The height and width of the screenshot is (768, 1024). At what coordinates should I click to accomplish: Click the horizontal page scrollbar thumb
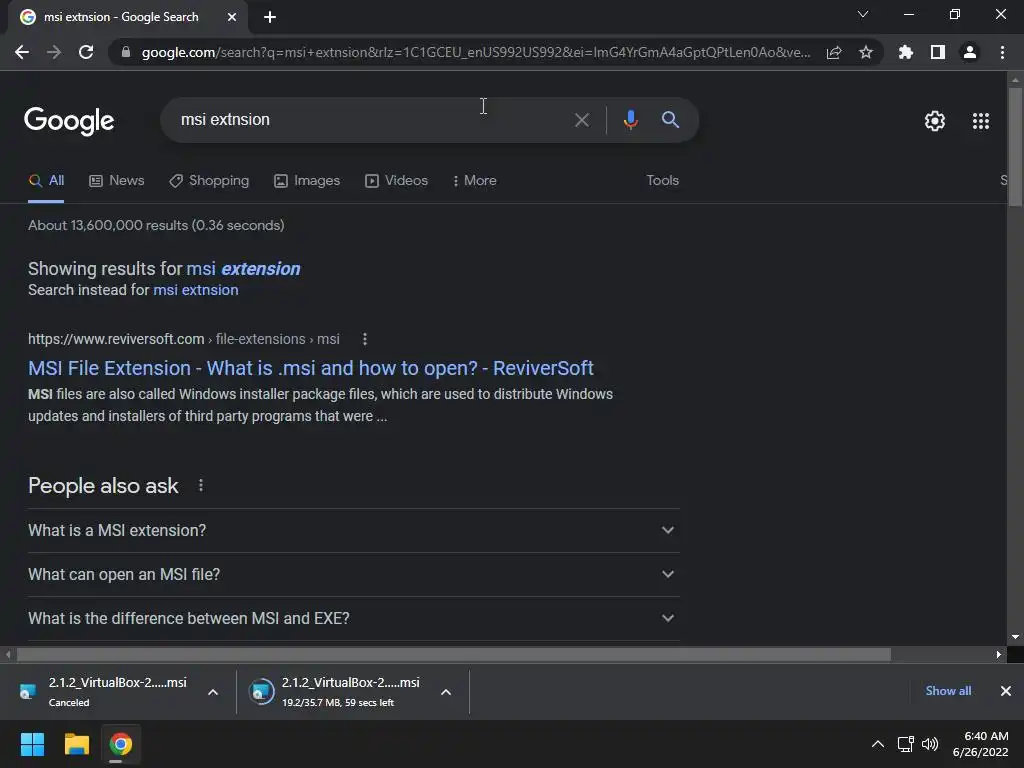click(x=454, y=654)
